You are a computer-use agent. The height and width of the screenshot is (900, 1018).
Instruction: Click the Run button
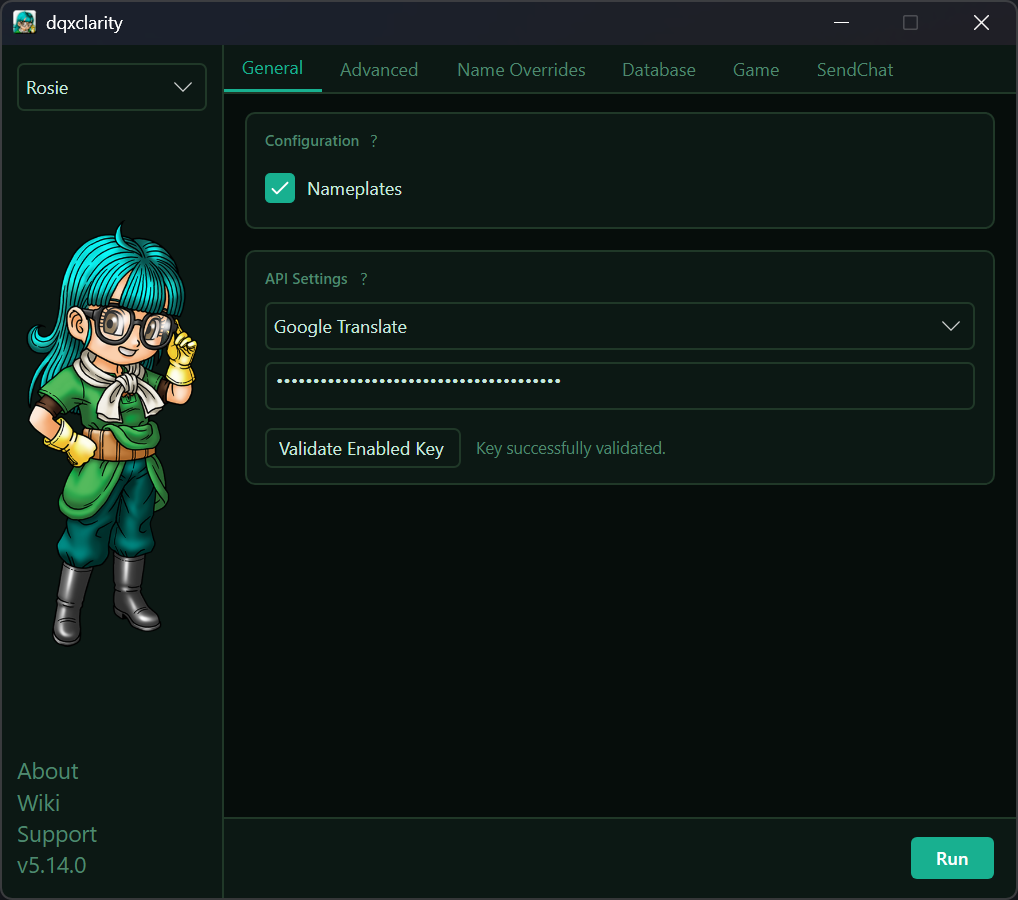952,858
